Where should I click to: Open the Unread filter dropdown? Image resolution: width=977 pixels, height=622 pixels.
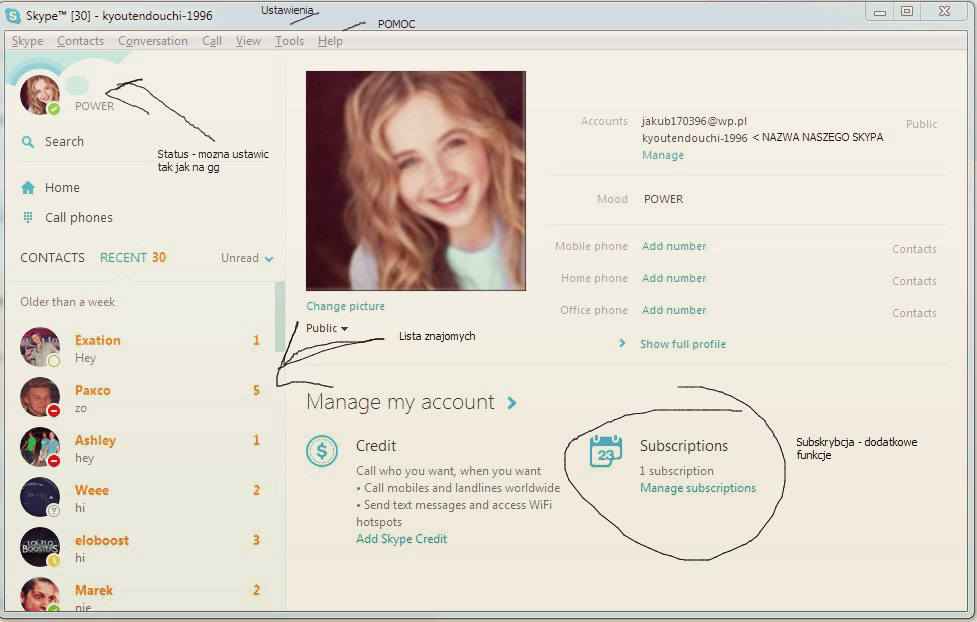pos(247,258)
